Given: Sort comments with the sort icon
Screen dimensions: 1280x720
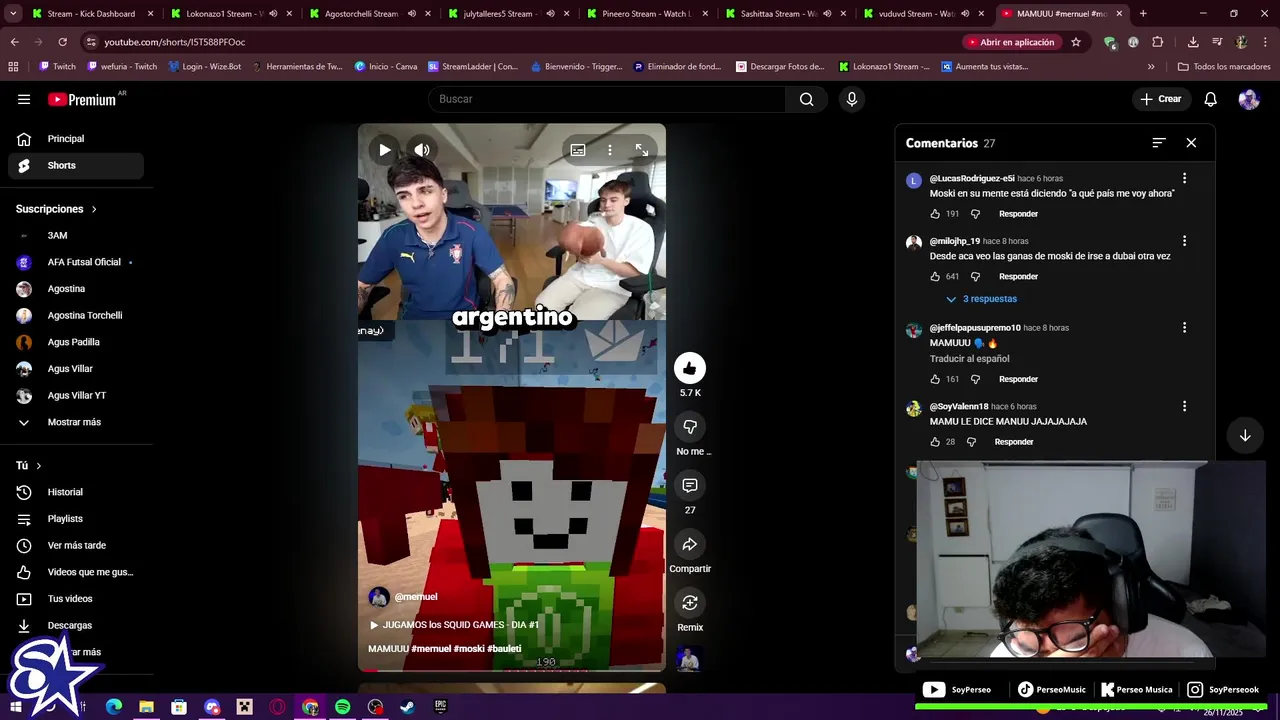Looking at the screenshot, I should (x=1159, y=143).
